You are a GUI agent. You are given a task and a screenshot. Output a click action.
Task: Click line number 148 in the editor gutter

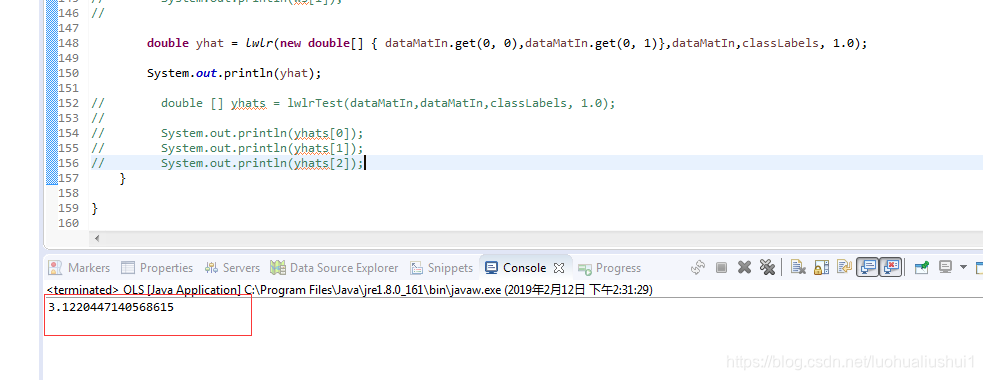tap(68, 43)
